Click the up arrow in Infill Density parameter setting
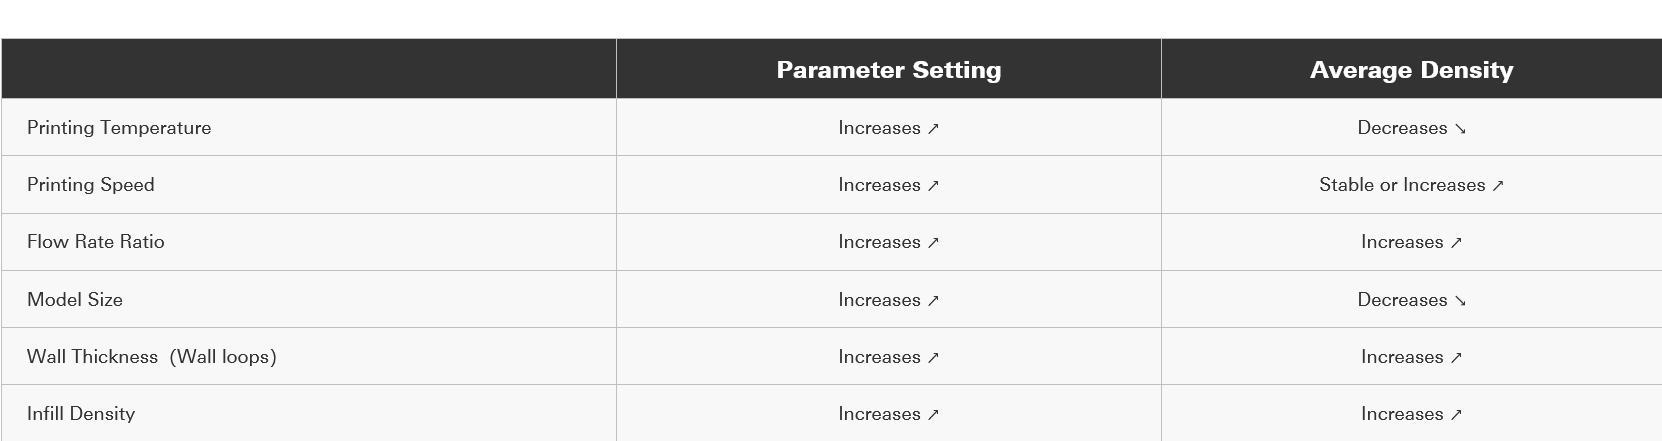The height and width of the screenshot is (441, 1662). 933,415
